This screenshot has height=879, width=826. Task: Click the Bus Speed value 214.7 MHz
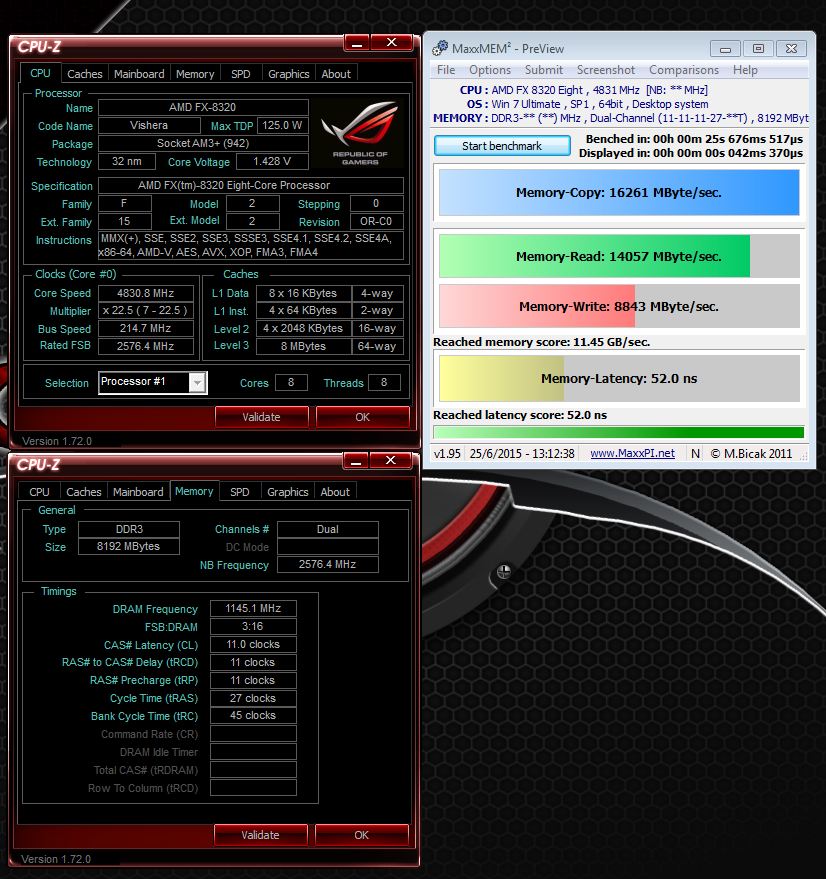coord(146,329)
